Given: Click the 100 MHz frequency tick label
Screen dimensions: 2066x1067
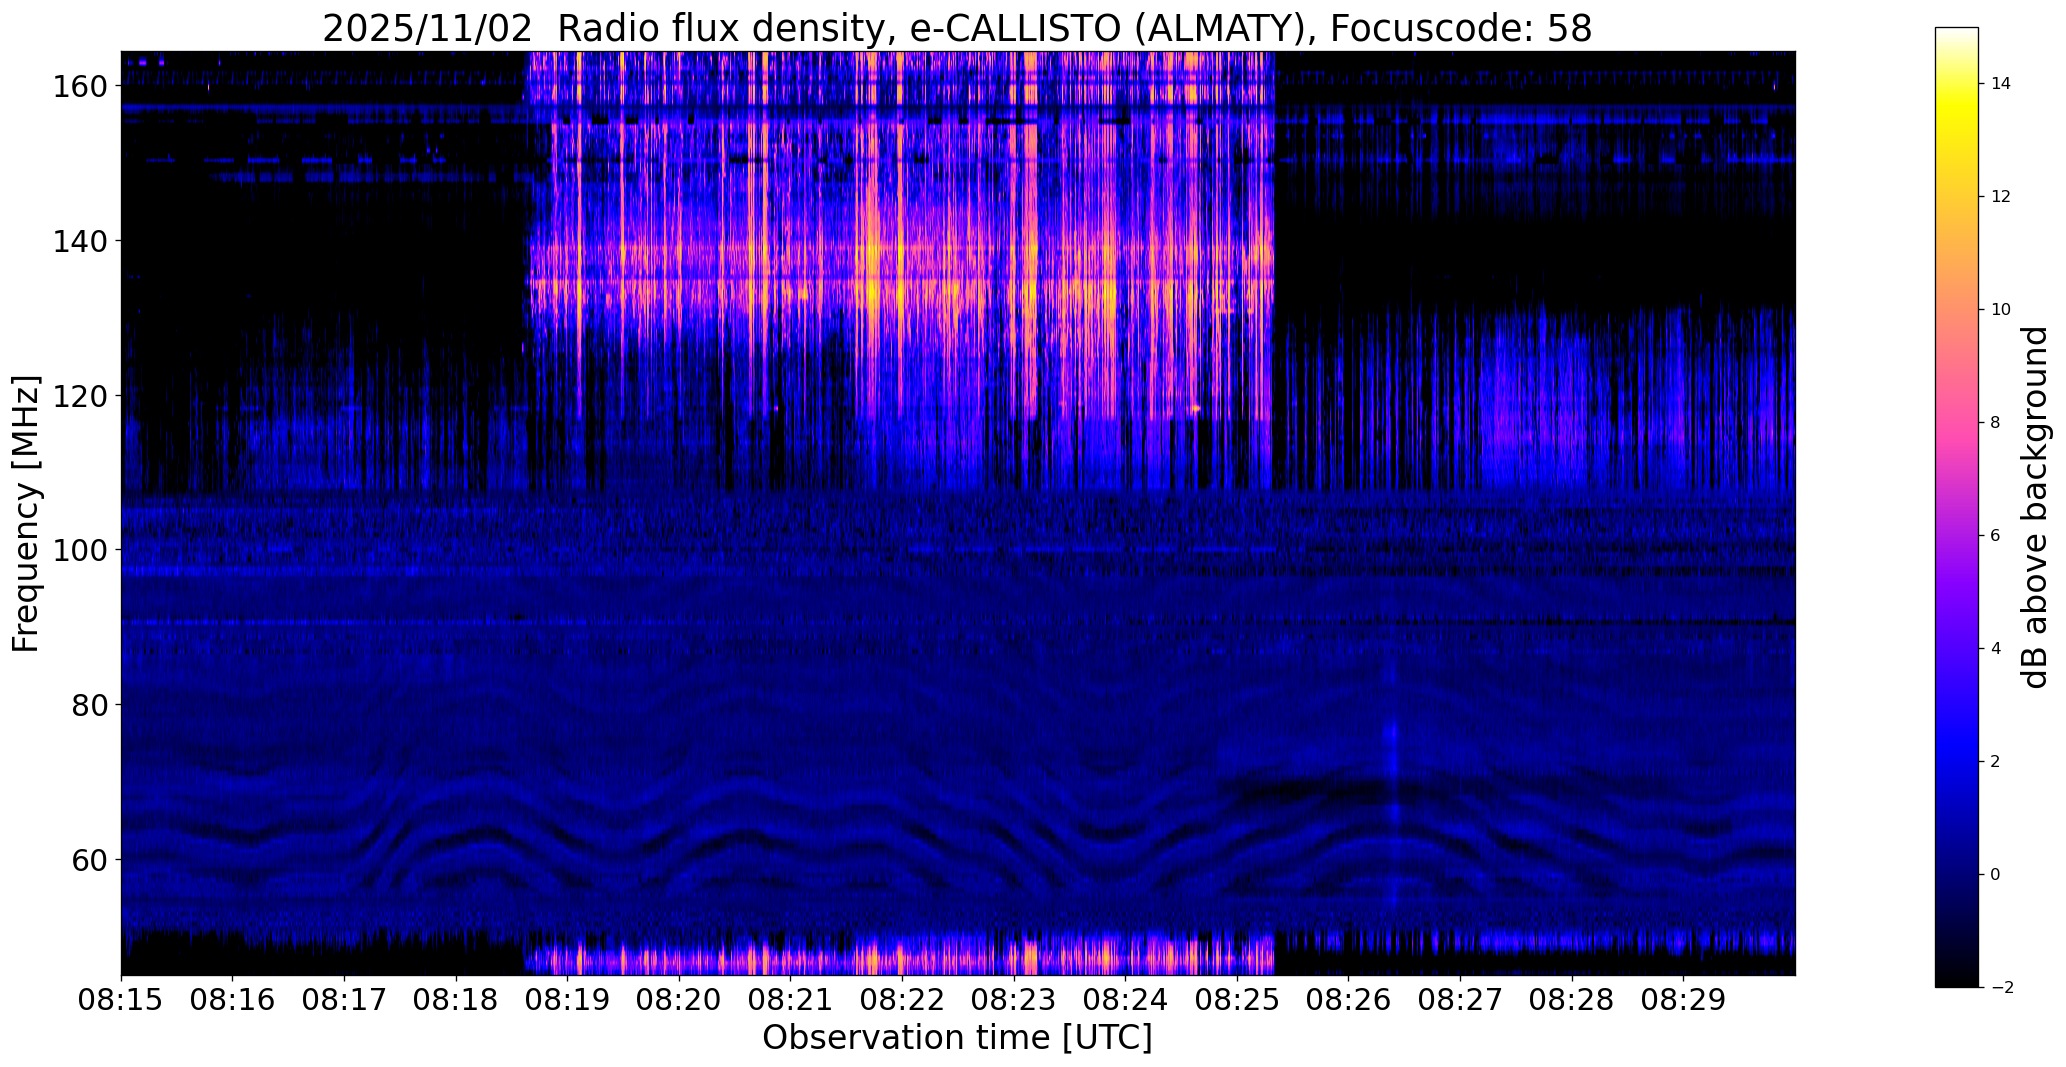Looking at the screenshot, I should 82,550.
